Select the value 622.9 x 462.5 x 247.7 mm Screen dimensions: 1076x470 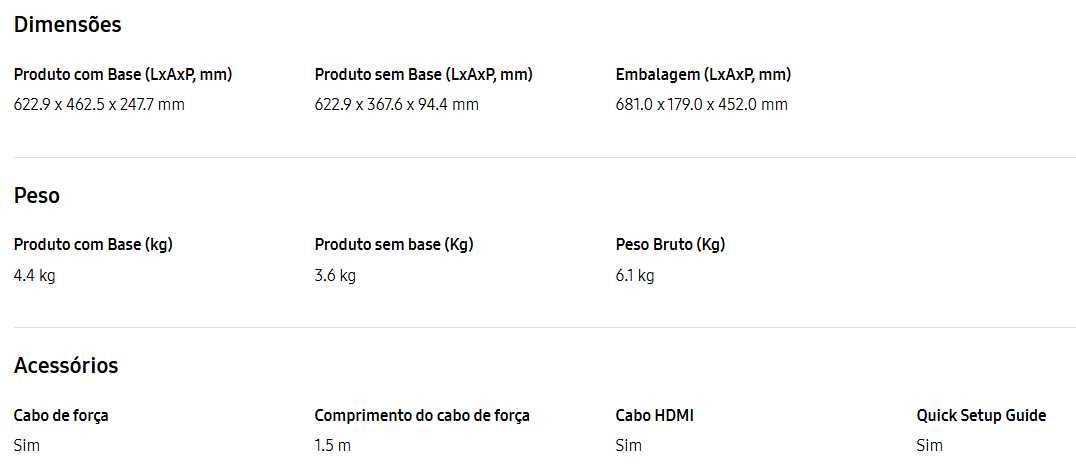pos(99,104)
